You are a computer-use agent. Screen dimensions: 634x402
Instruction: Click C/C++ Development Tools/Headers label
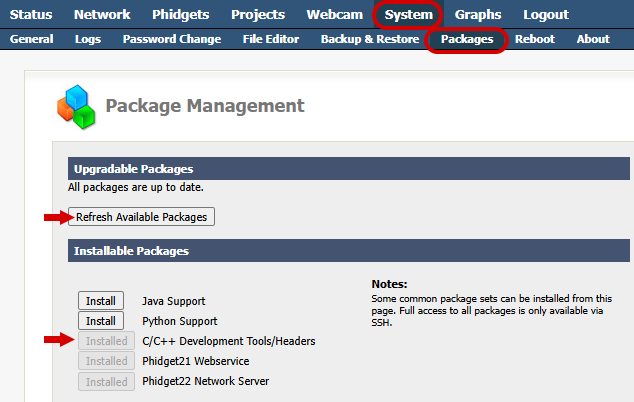[x=228, y=341]
